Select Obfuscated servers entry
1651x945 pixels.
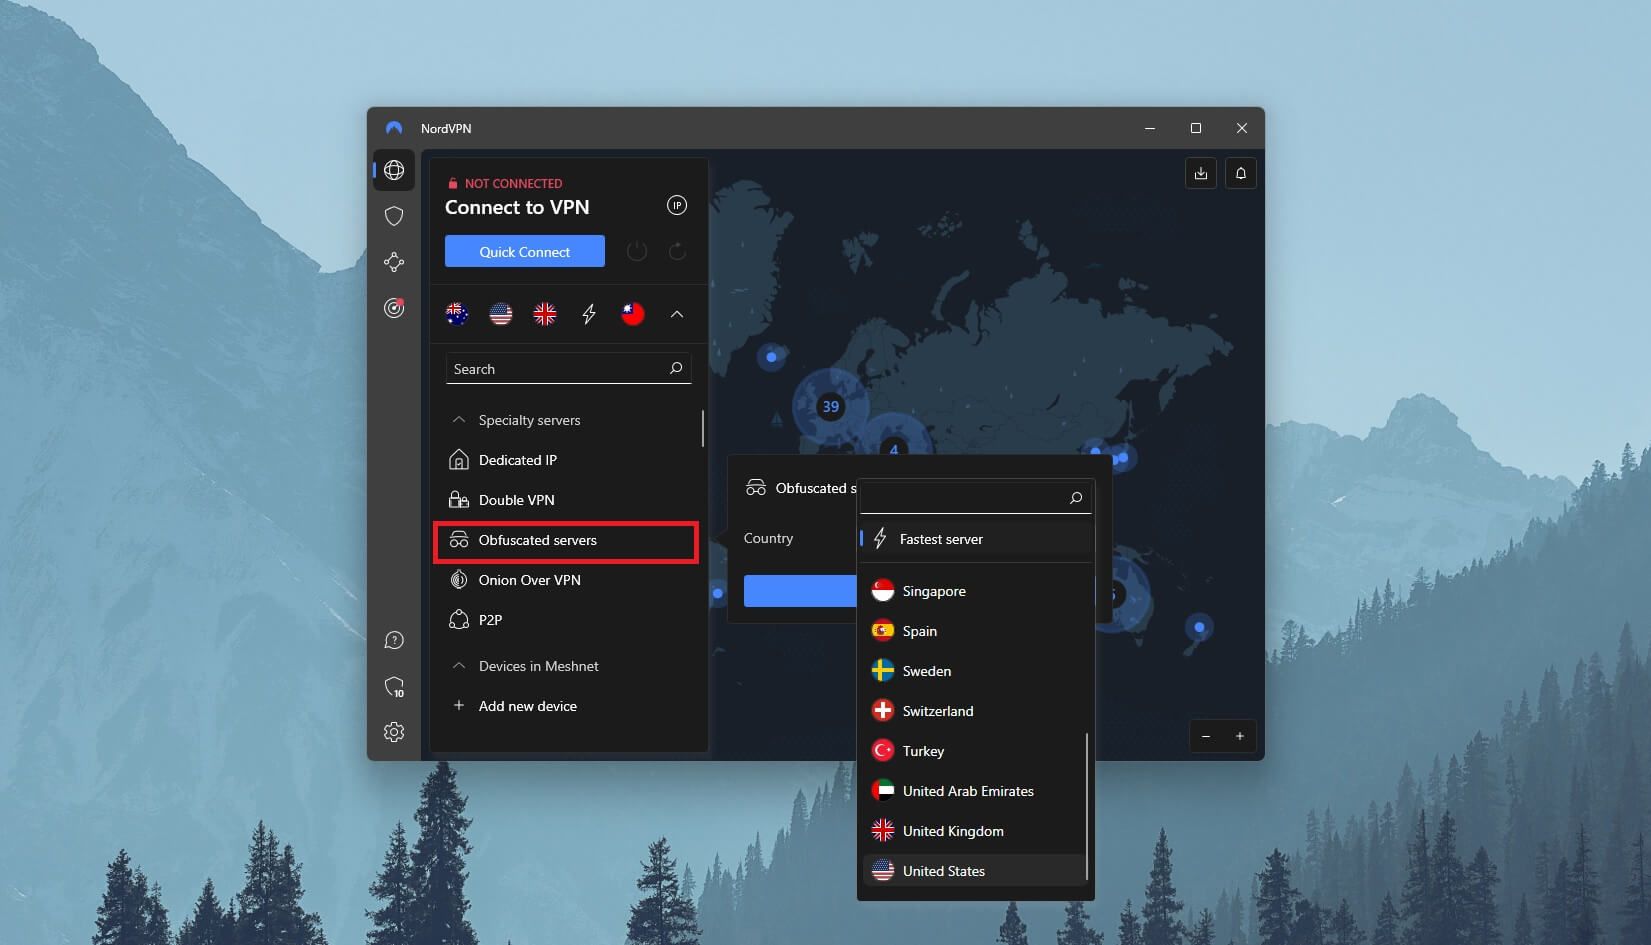pyautogui.click(x=566, y=541)
